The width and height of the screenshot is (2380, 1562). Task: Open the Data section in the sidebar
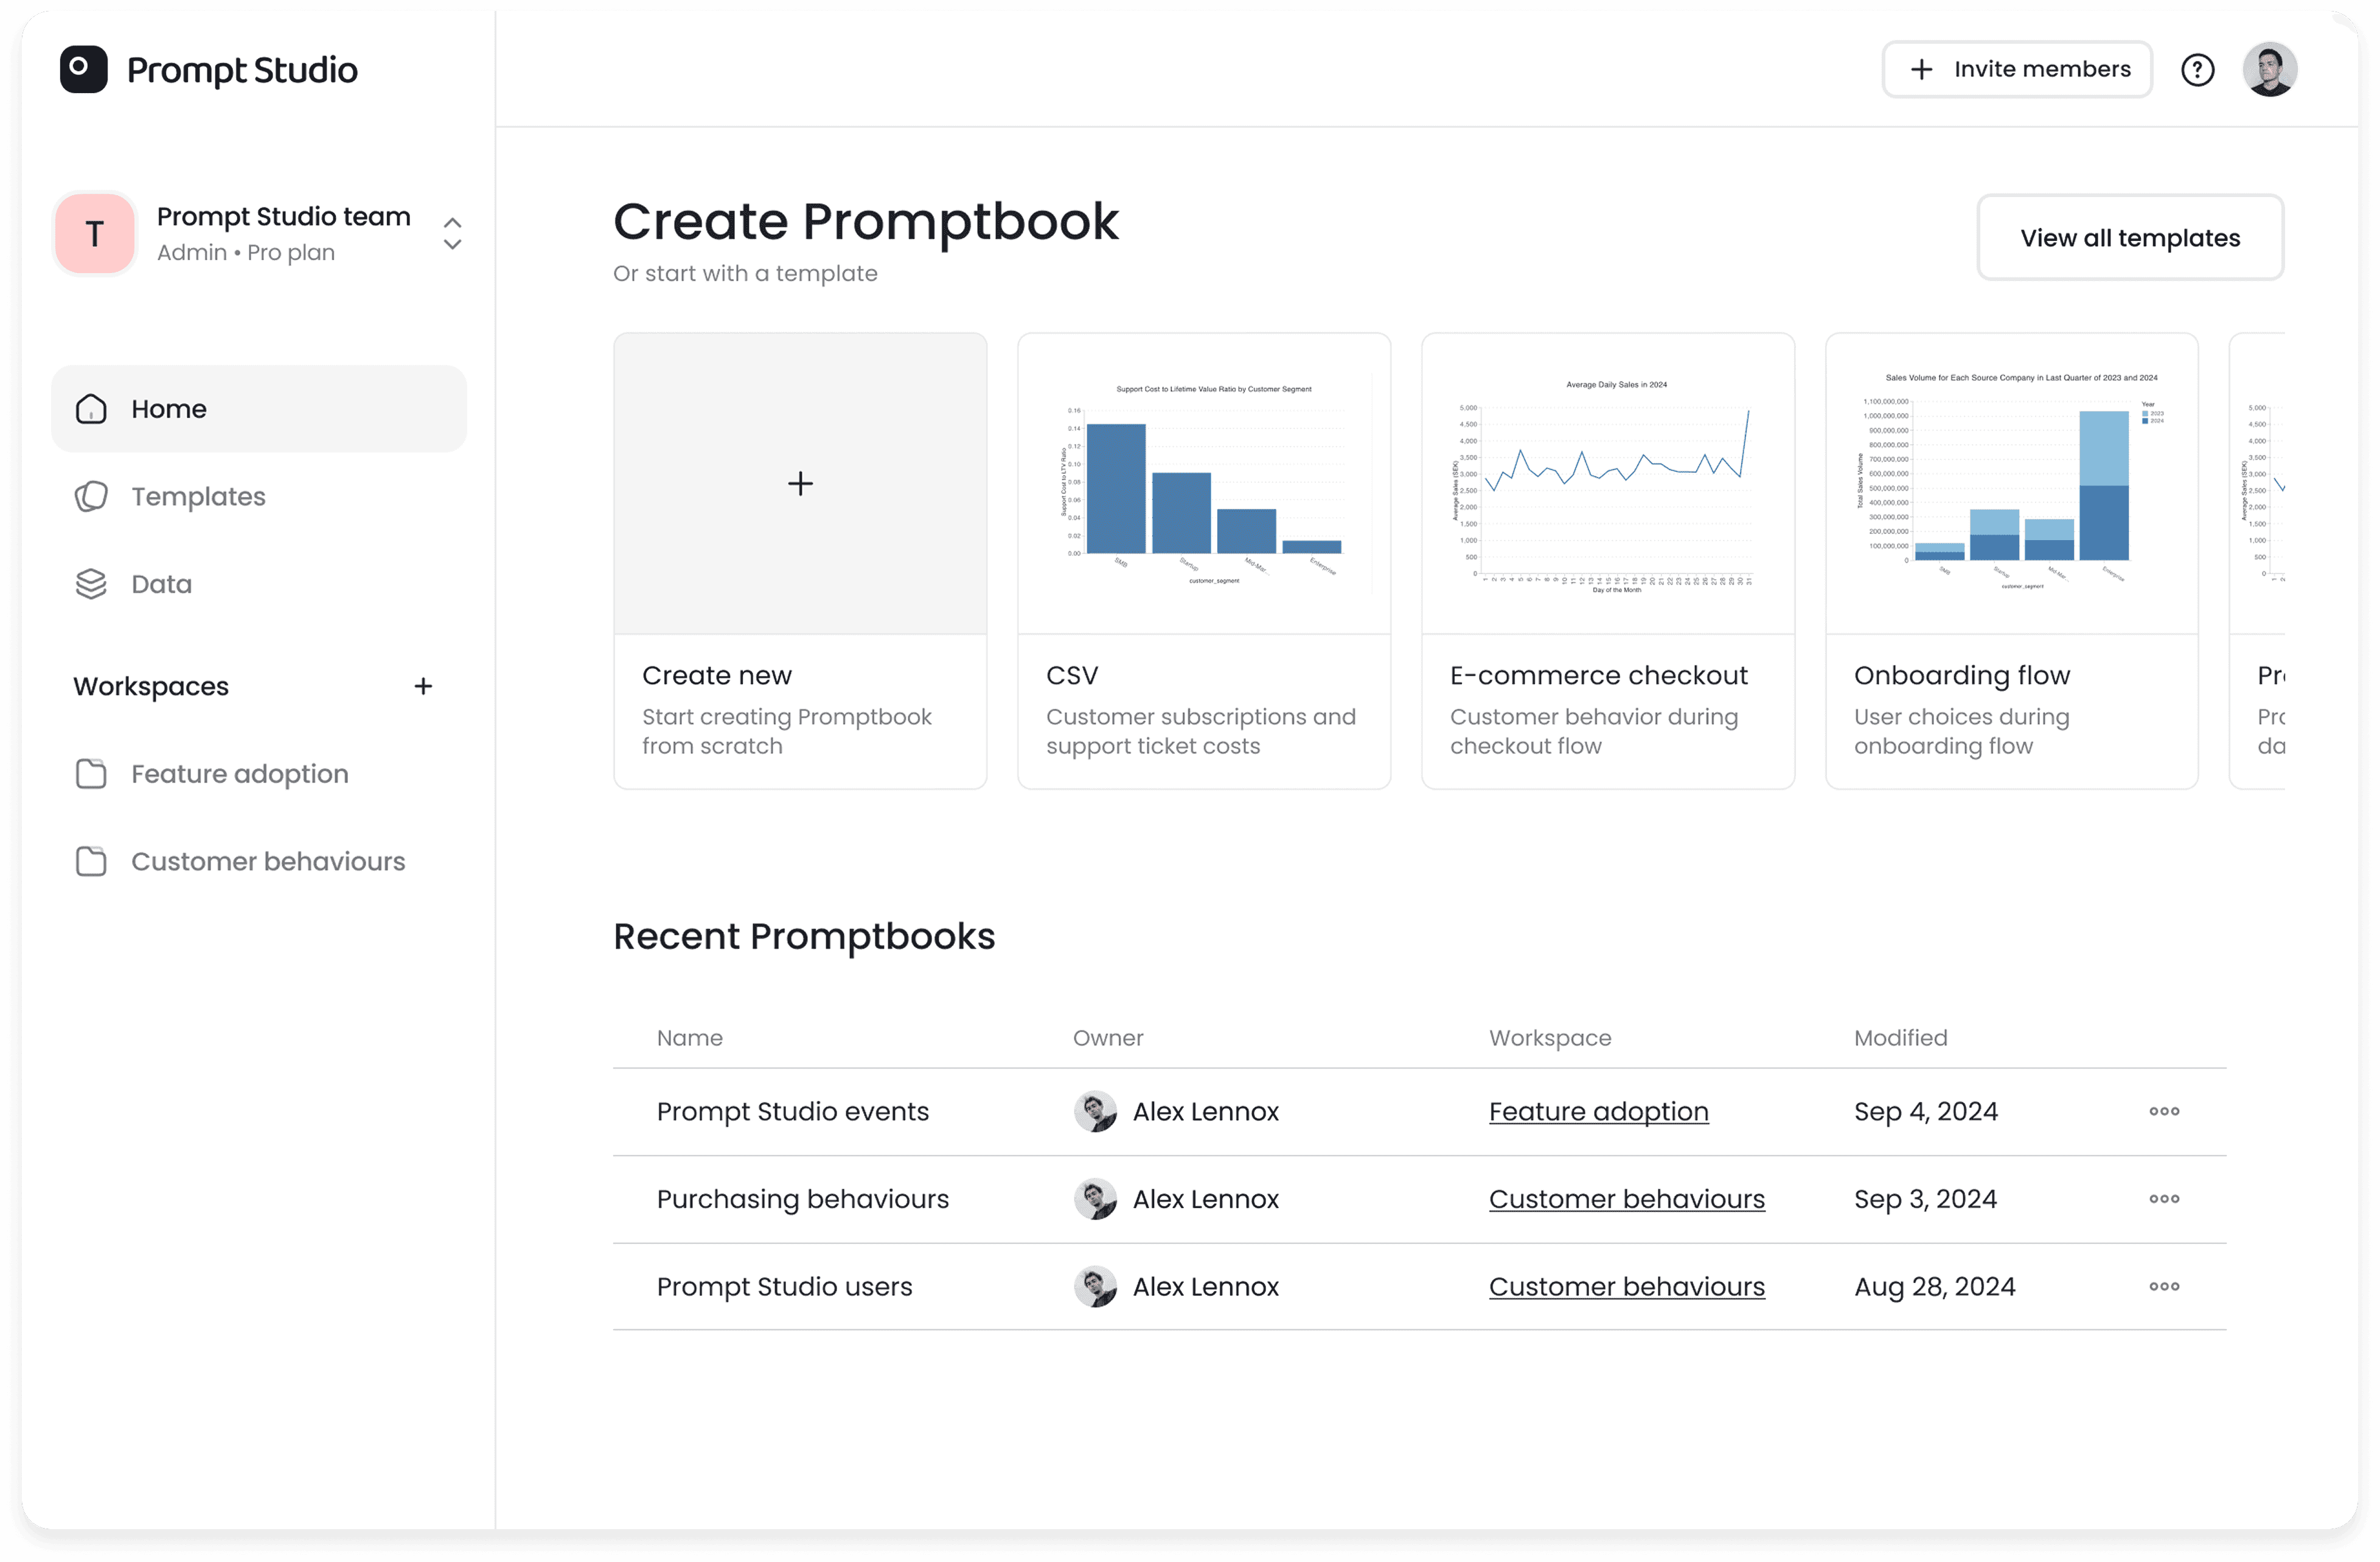coord(161,584)
